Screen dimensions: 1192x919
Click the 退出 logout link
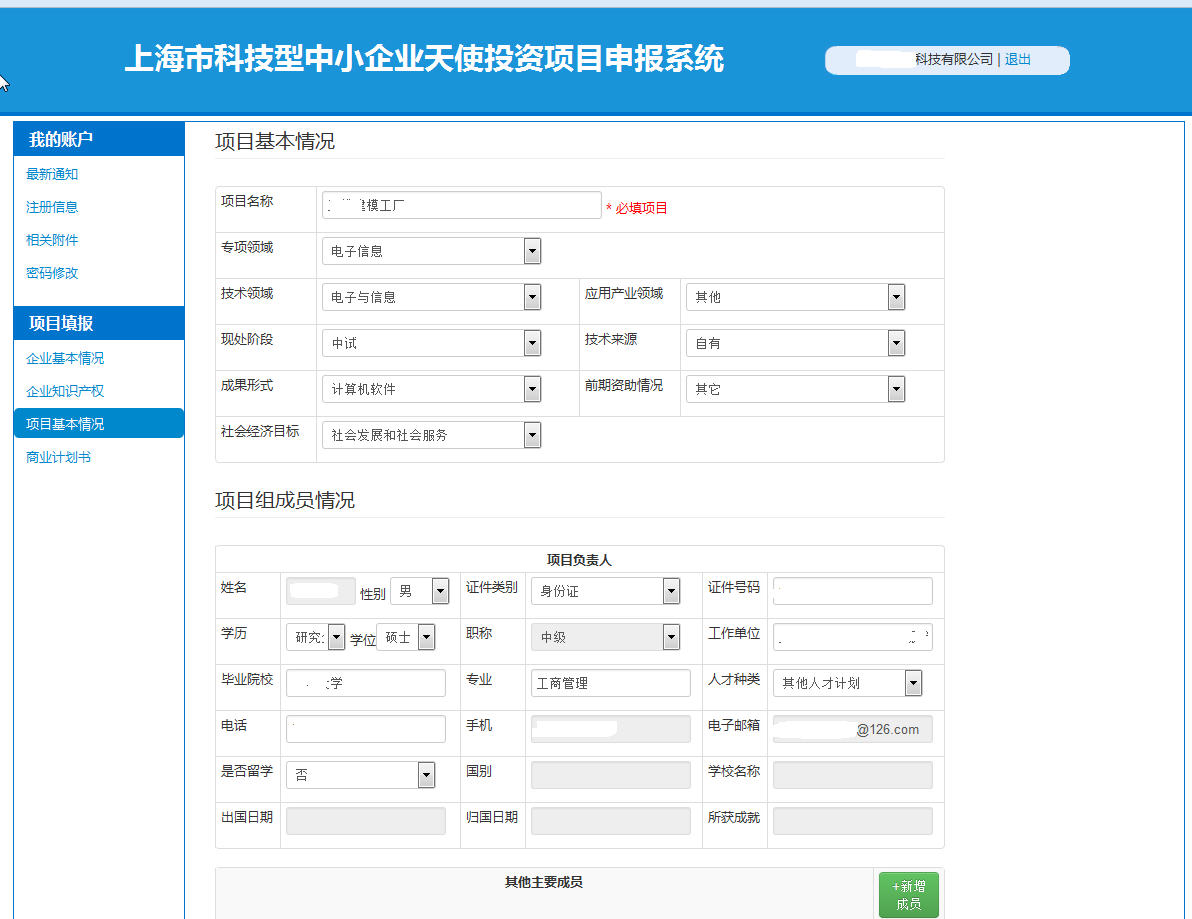(x=1018, y=60)
